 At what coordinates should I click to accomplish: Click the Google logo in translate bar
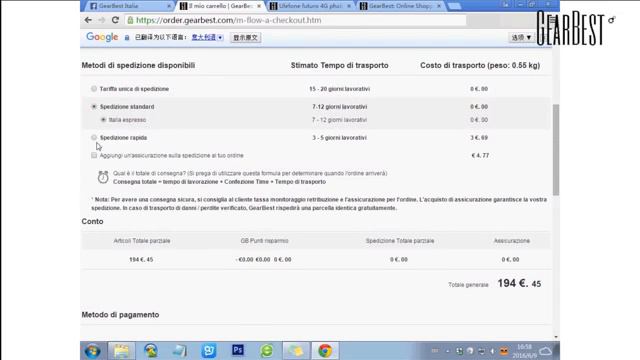click(x=102, y=37)
